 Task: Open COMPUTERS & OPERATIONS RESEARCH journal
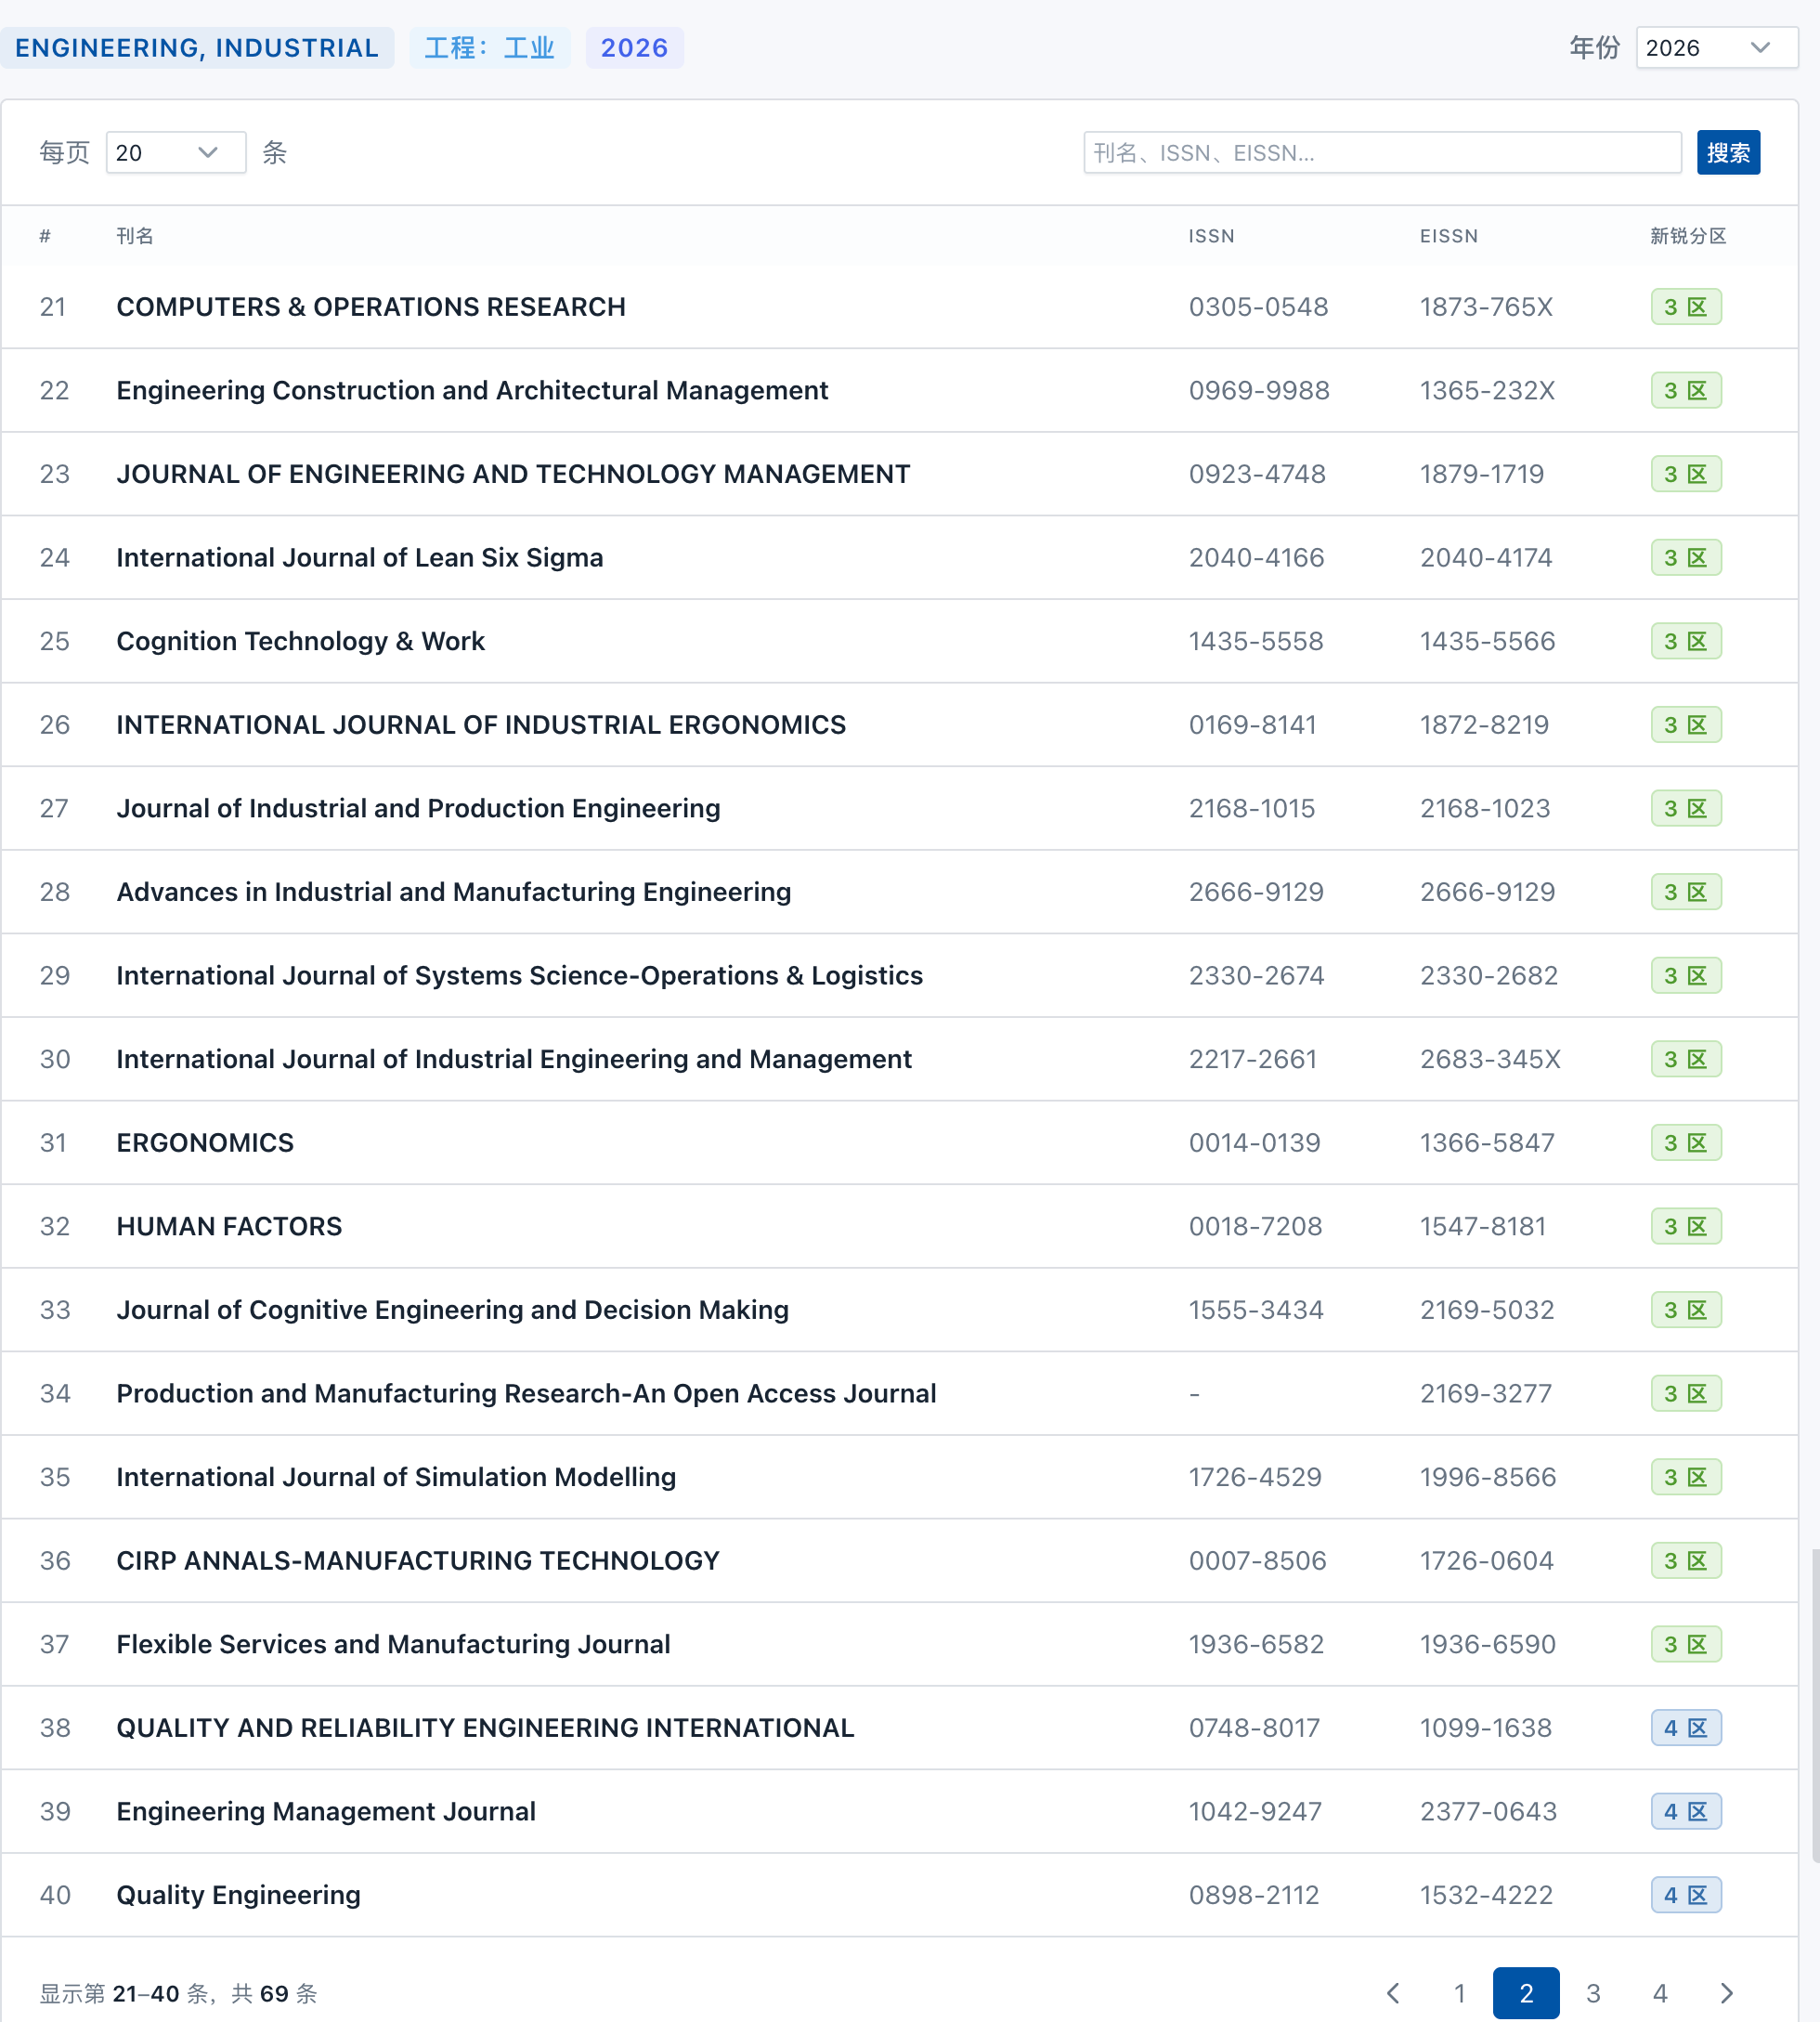371,307
